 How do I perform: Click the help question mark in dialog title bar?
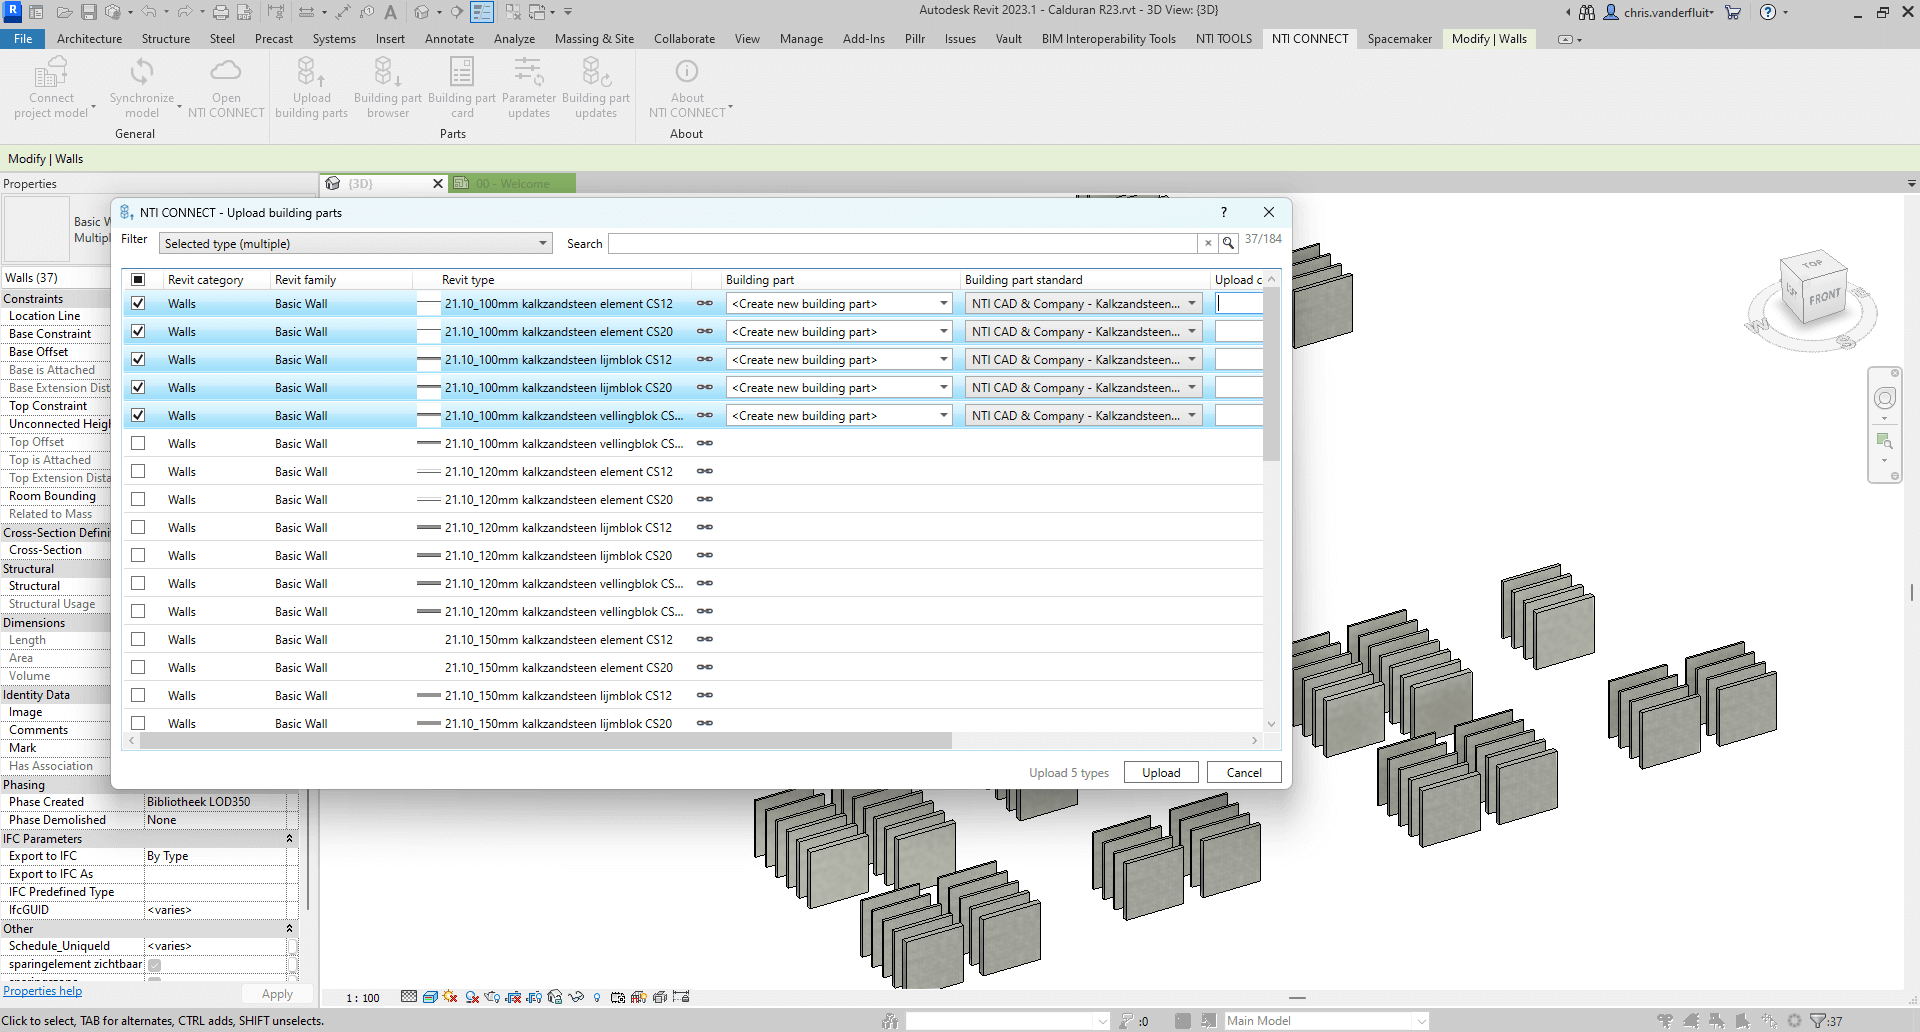[1223, 212]
